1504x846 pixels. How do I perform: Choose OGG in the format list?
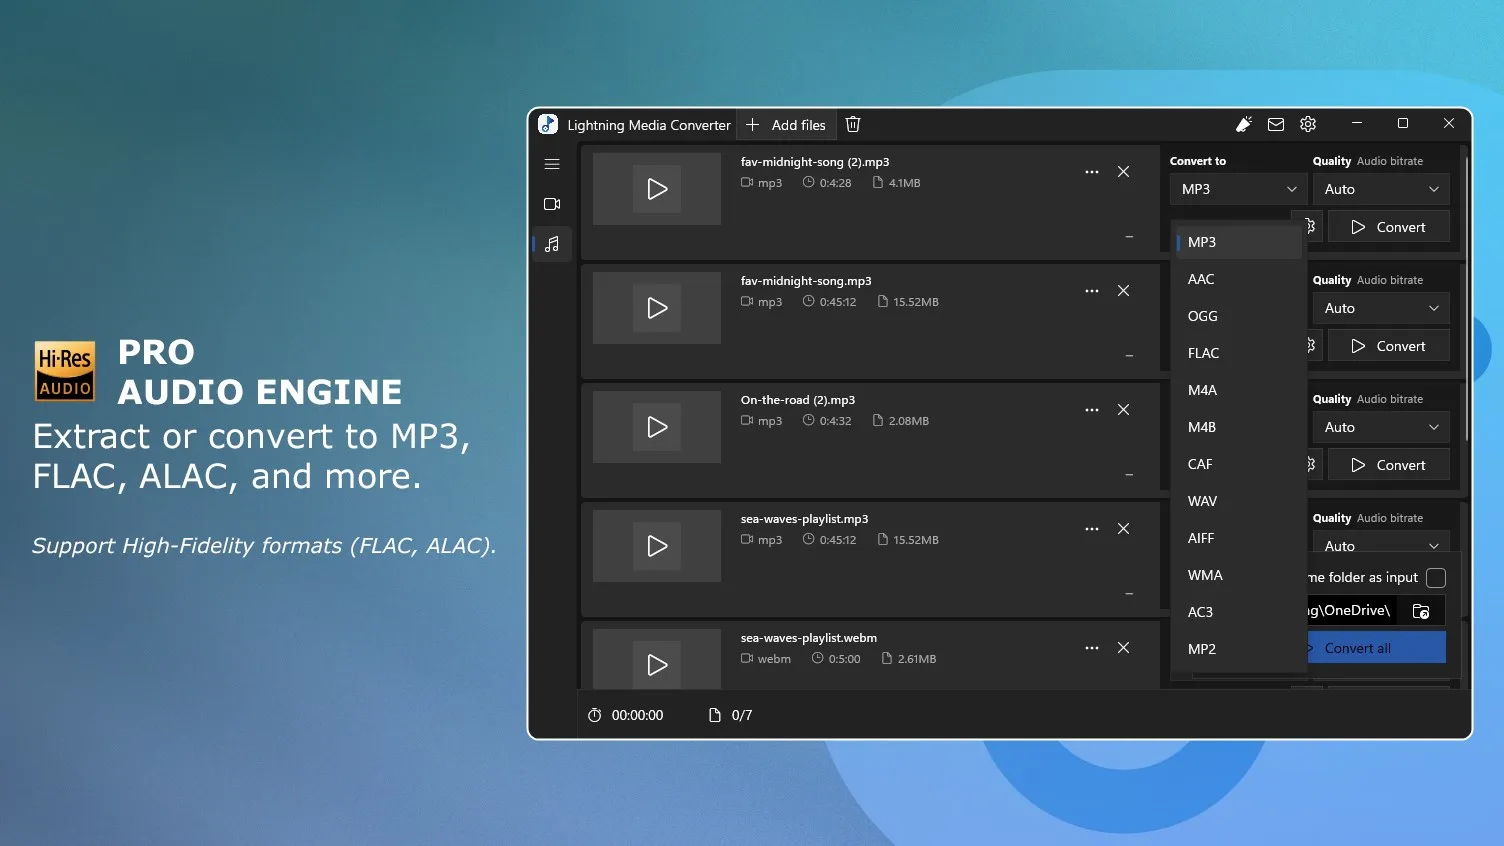[x=1238, y=316]
